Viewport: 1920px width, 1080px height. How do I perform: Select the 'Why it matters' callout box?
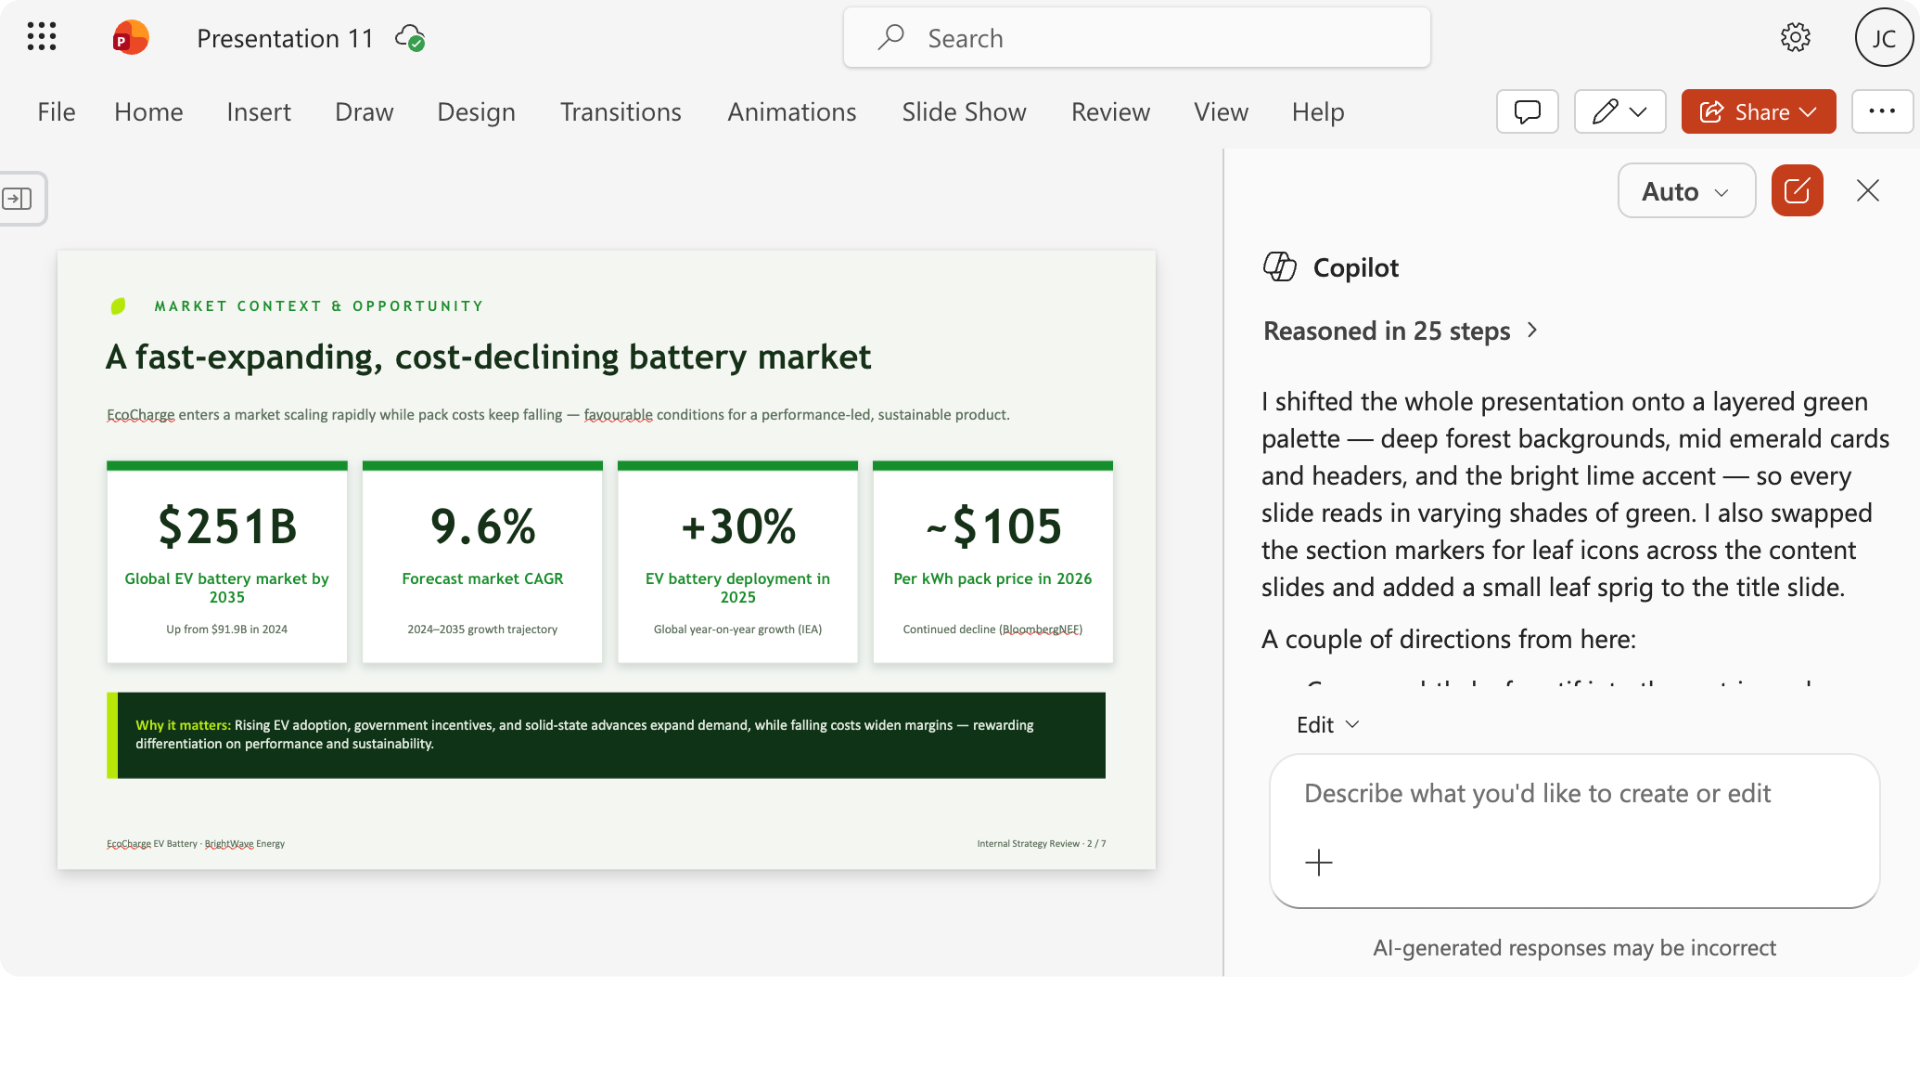click(606, 735)
